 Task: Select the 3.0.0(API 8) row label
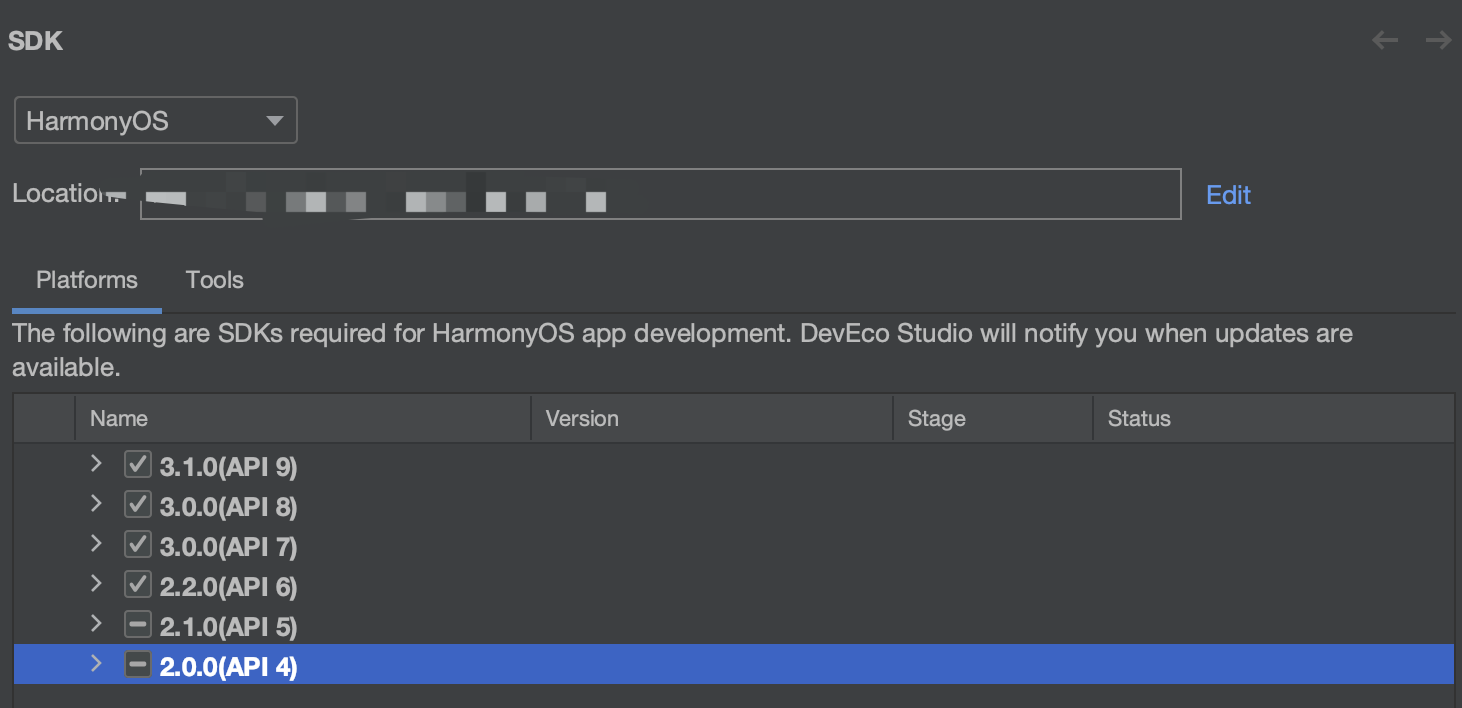click(x=229, y=507)
